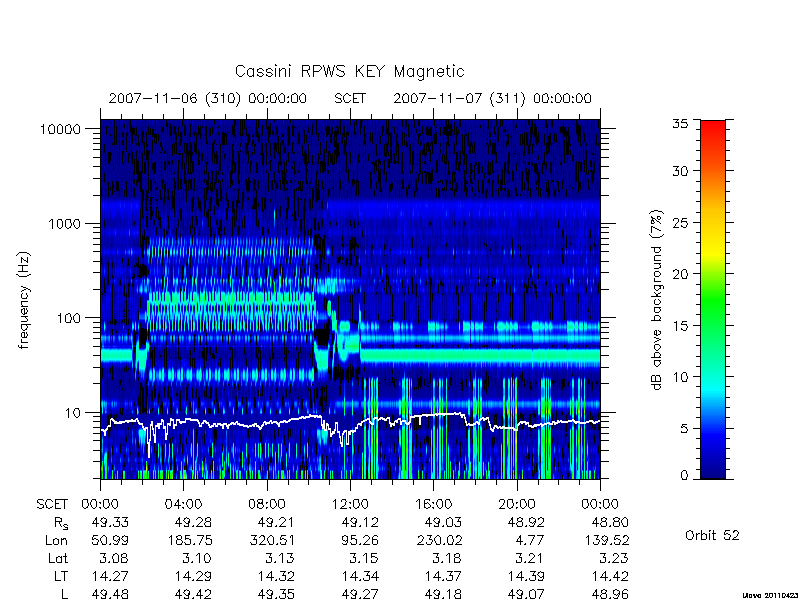
Task: Click the Rs row label
Action: [x=61, y=523]
